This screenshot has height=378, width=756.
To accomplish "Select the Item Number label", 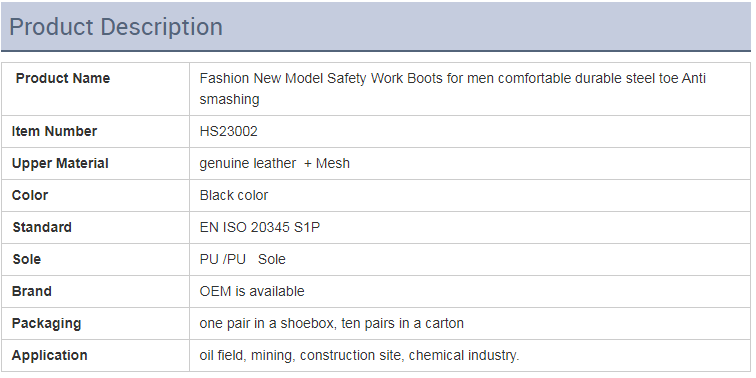I will pos(54,131).
